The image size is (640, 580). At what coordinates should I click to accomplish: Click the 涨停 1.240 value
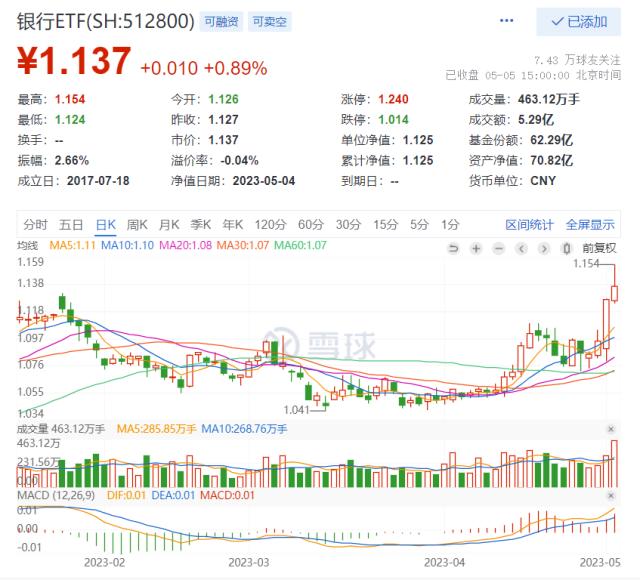(x=393, y=99)
